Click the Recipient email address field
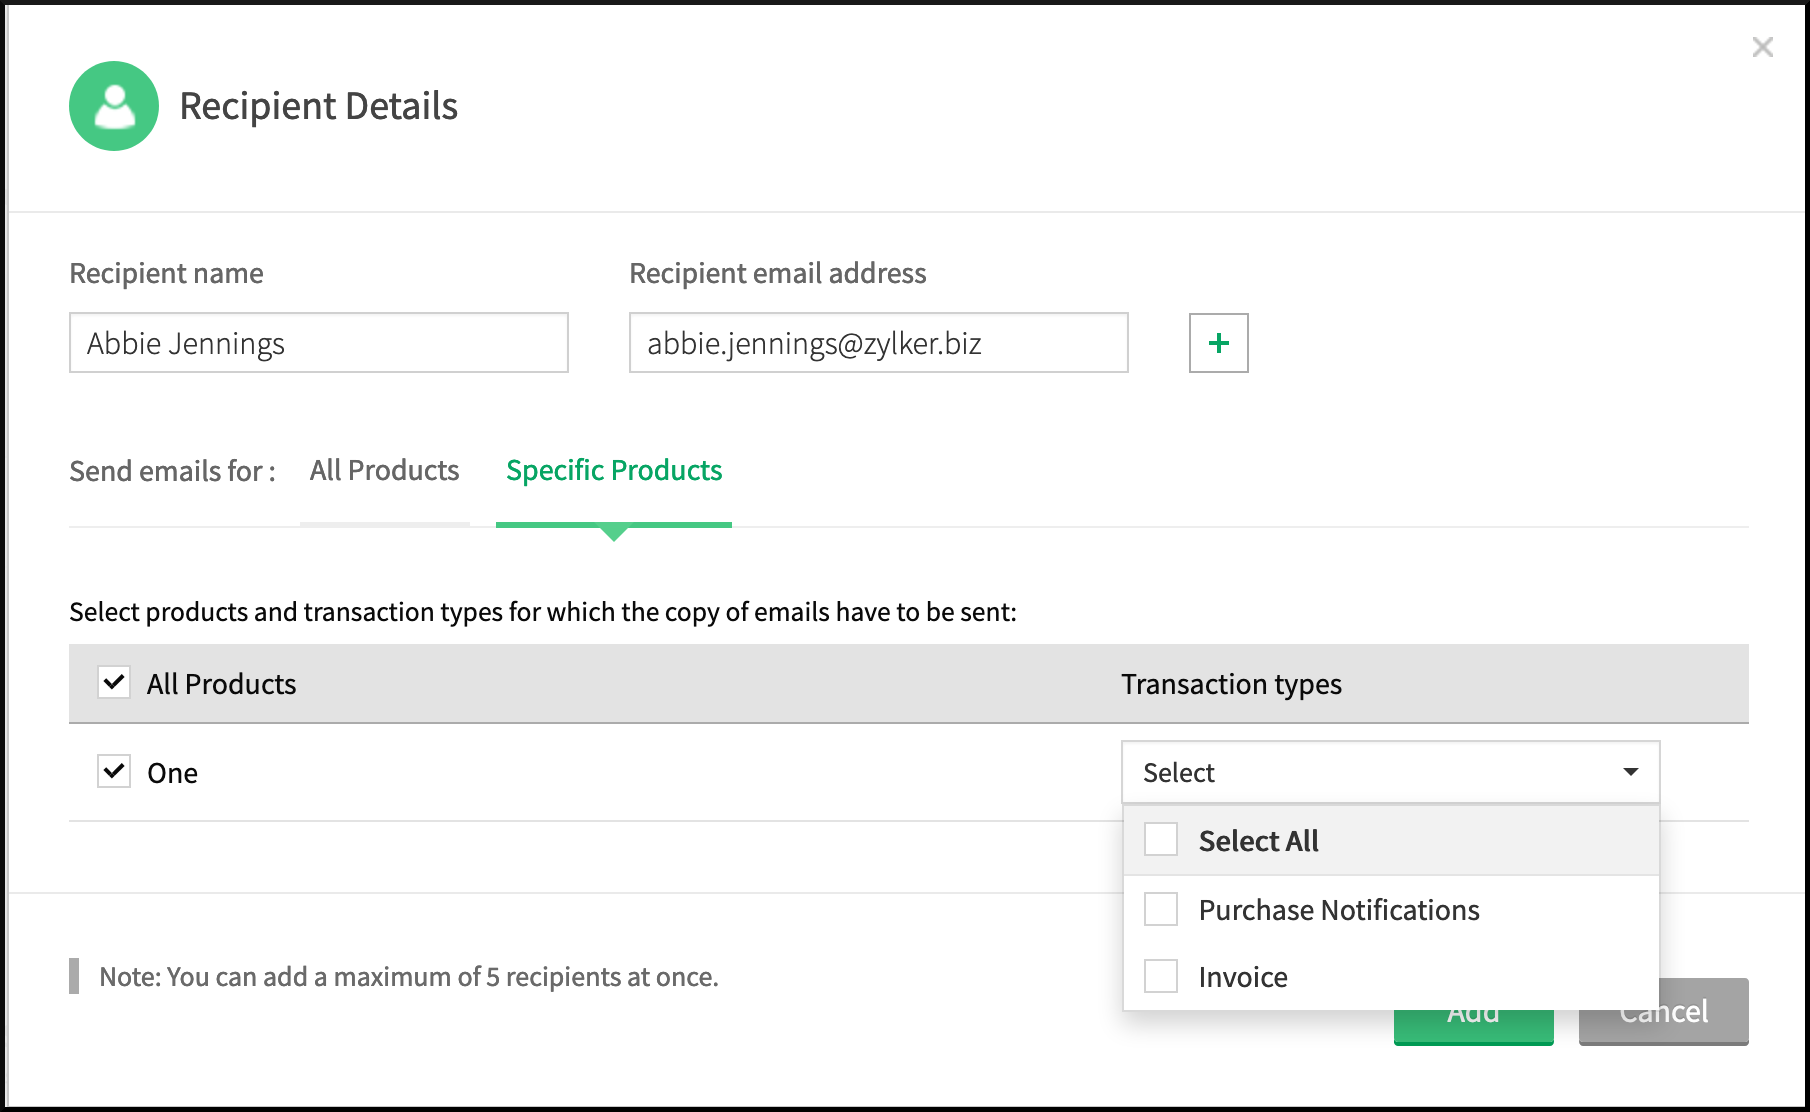This screenshot has height=1112, width=1810. pyautogui.click(x=878, y=343)
